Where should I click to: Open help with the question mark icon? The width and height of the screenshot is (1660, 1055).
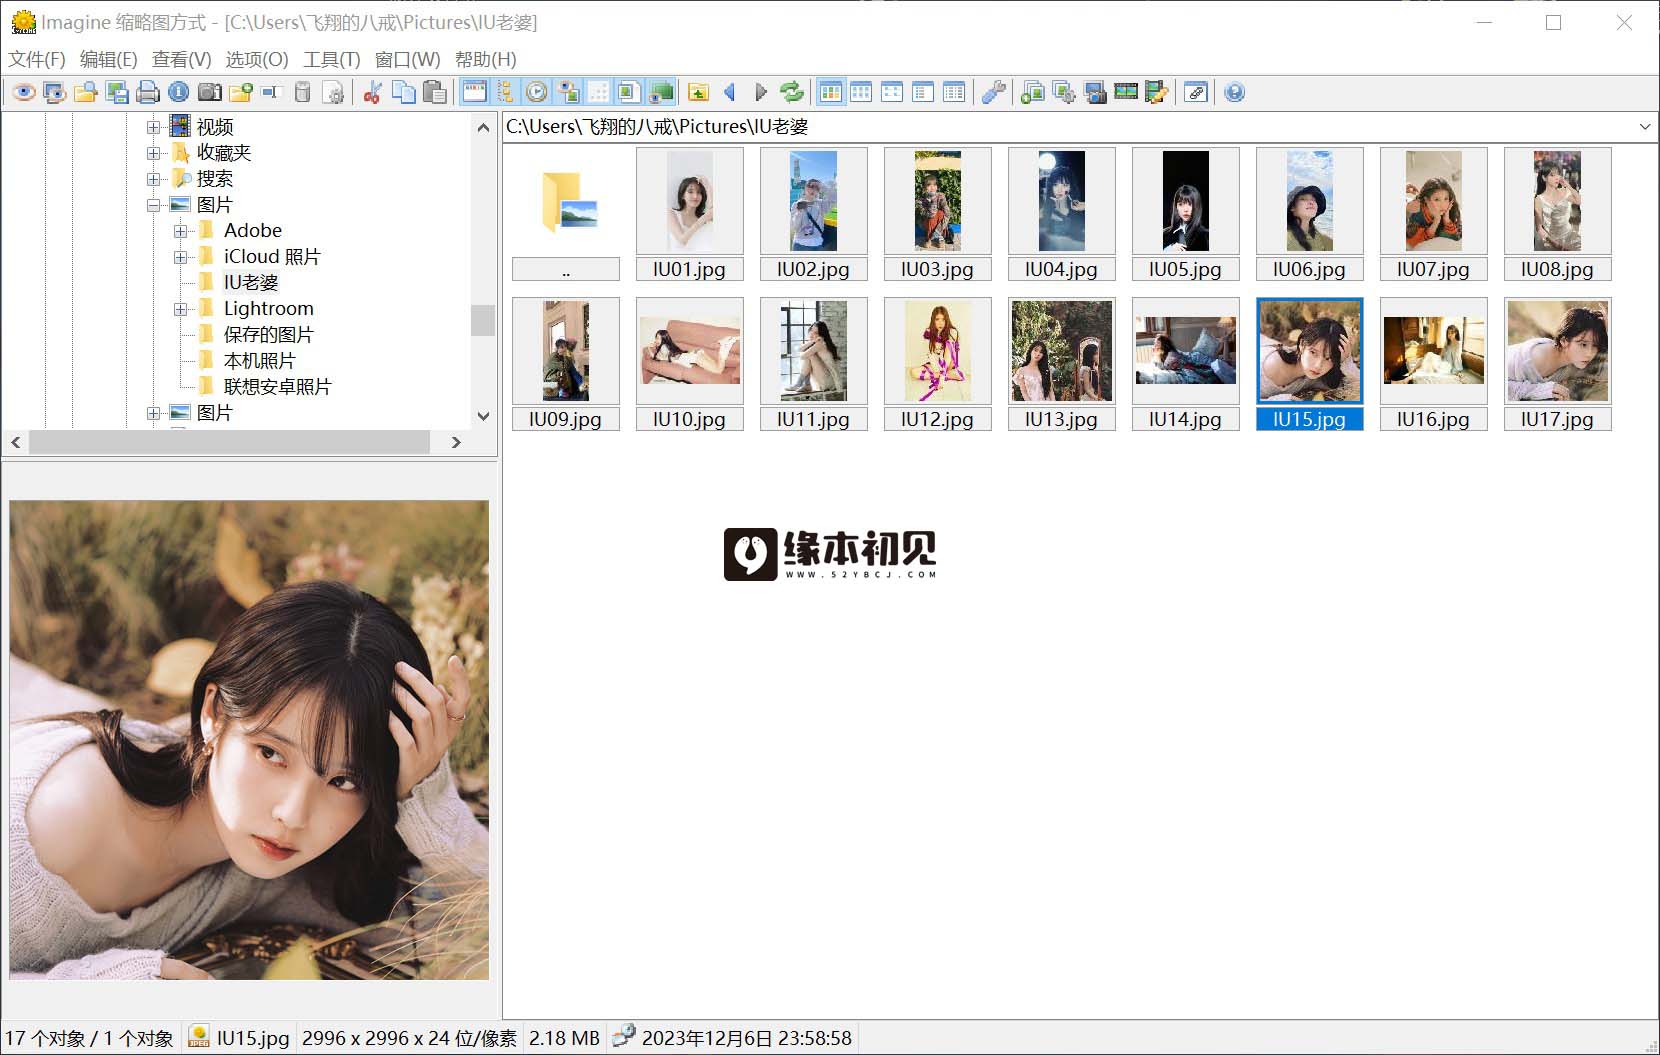pos(1235,93)
